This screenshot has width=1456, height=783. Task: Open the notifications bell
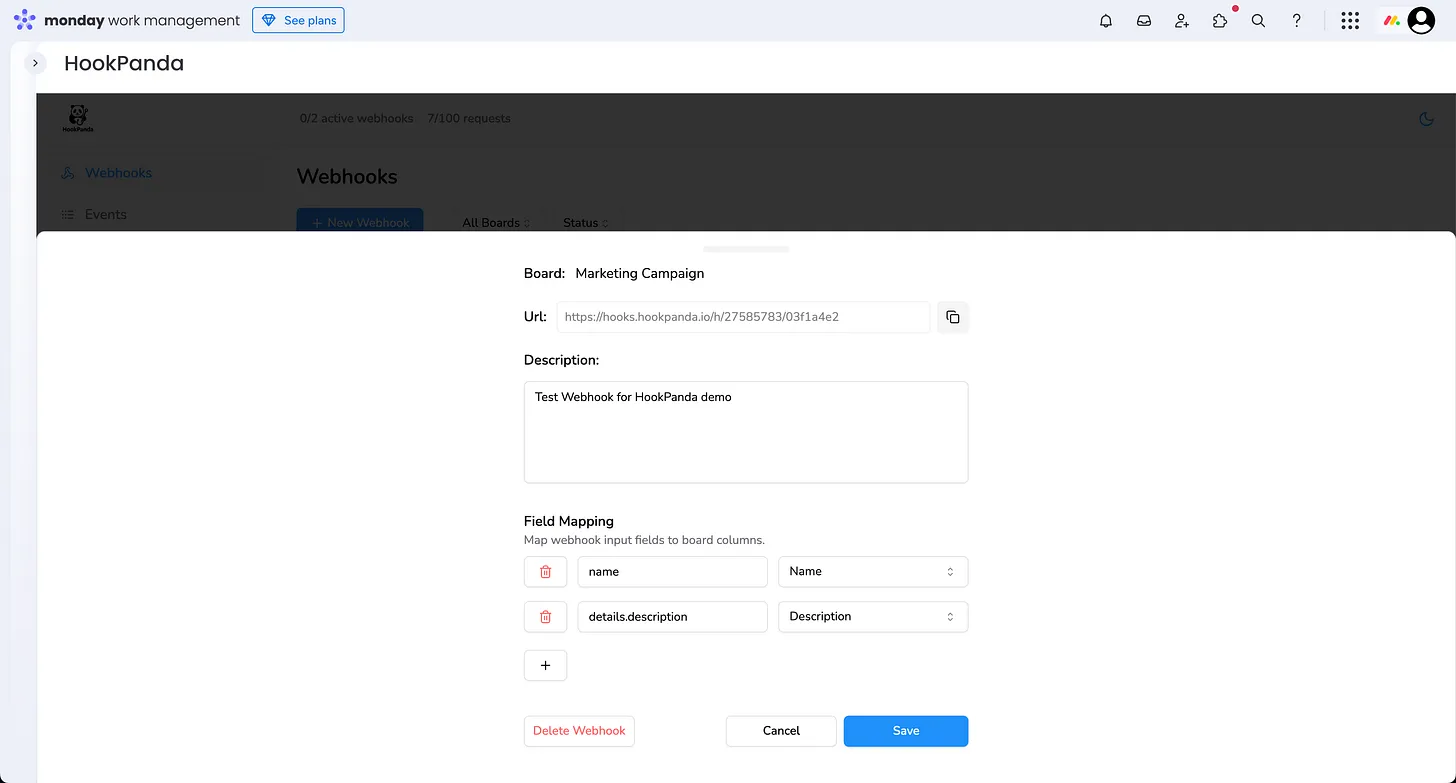[x=1106, y=21]
